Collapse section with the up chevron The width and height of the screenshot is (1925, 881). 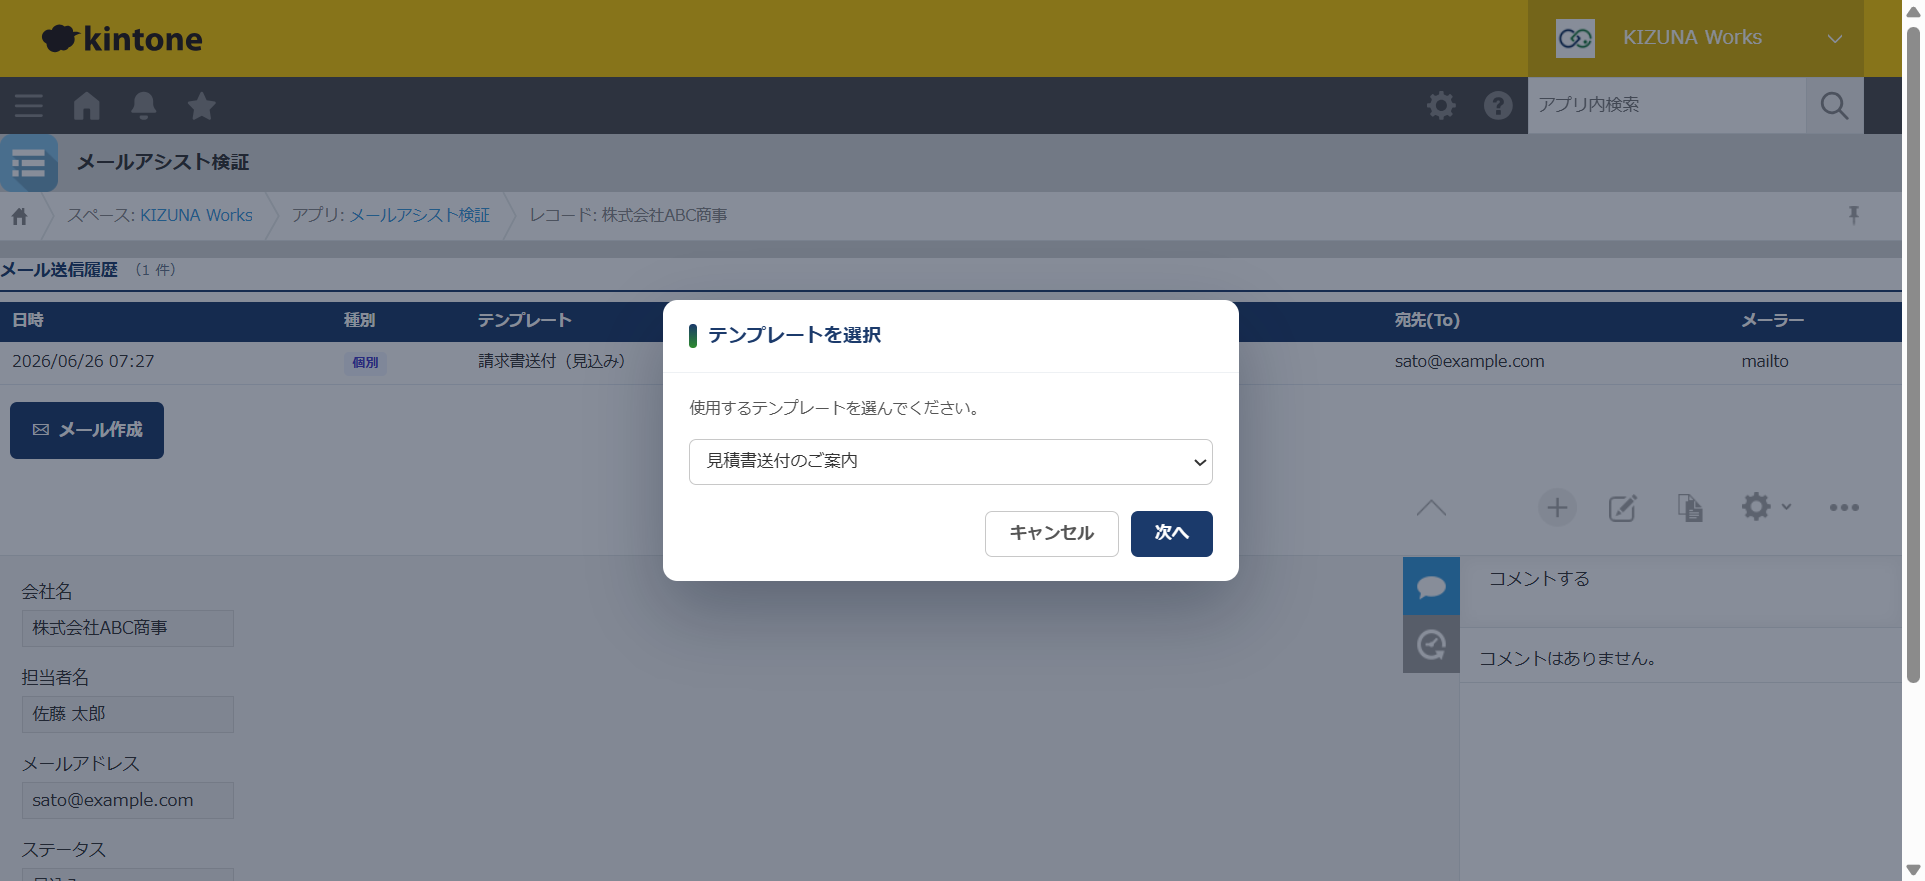pyautogui.click(x=1431, y=508)
